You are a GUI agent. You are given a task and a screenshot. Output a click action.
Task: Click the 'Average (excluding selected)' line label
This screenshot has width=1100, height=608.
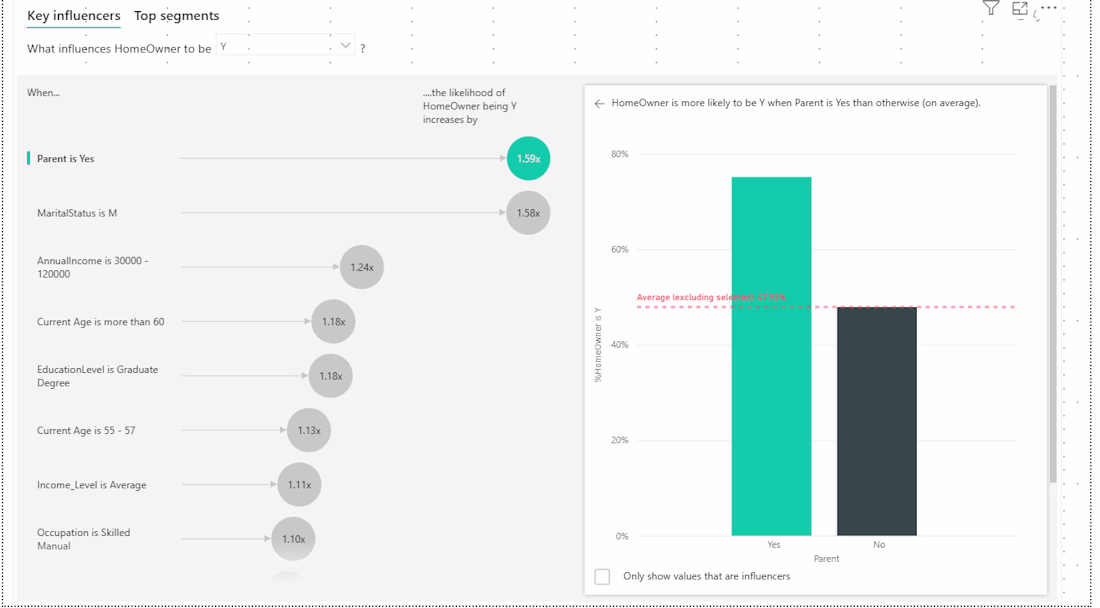711,297
